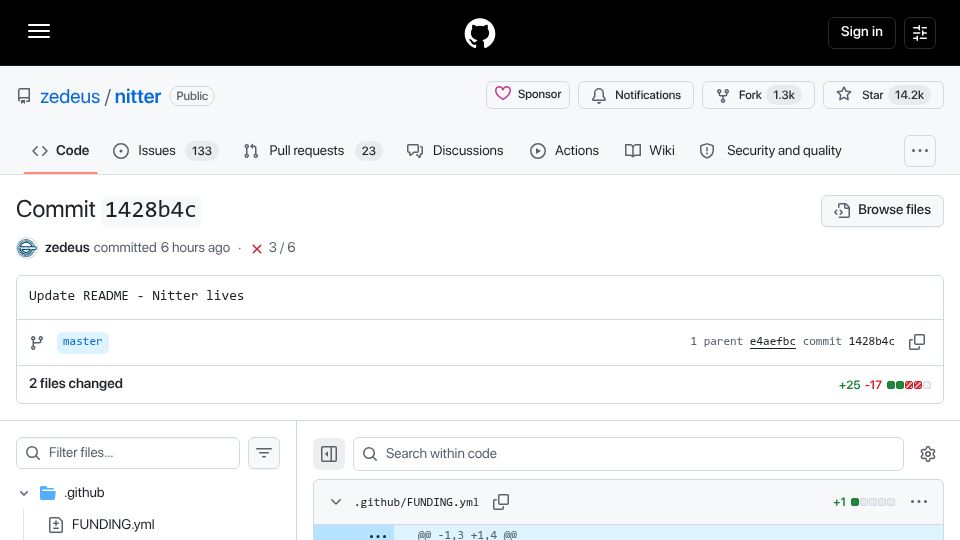
Task: Select the master branch label
Action: click(x=83, y=342)
